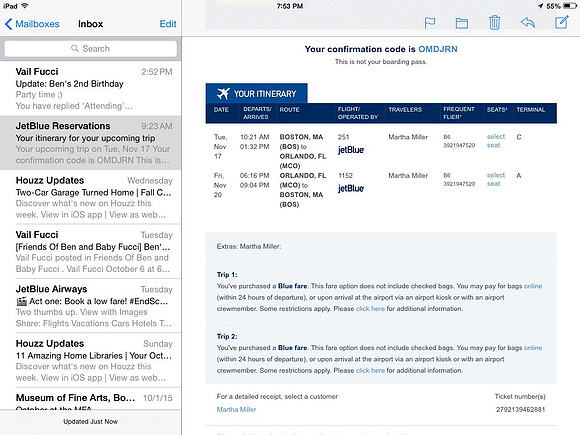Open the move-to-folder icon
The width and height of the screenshot is (580, 435).
462,23
